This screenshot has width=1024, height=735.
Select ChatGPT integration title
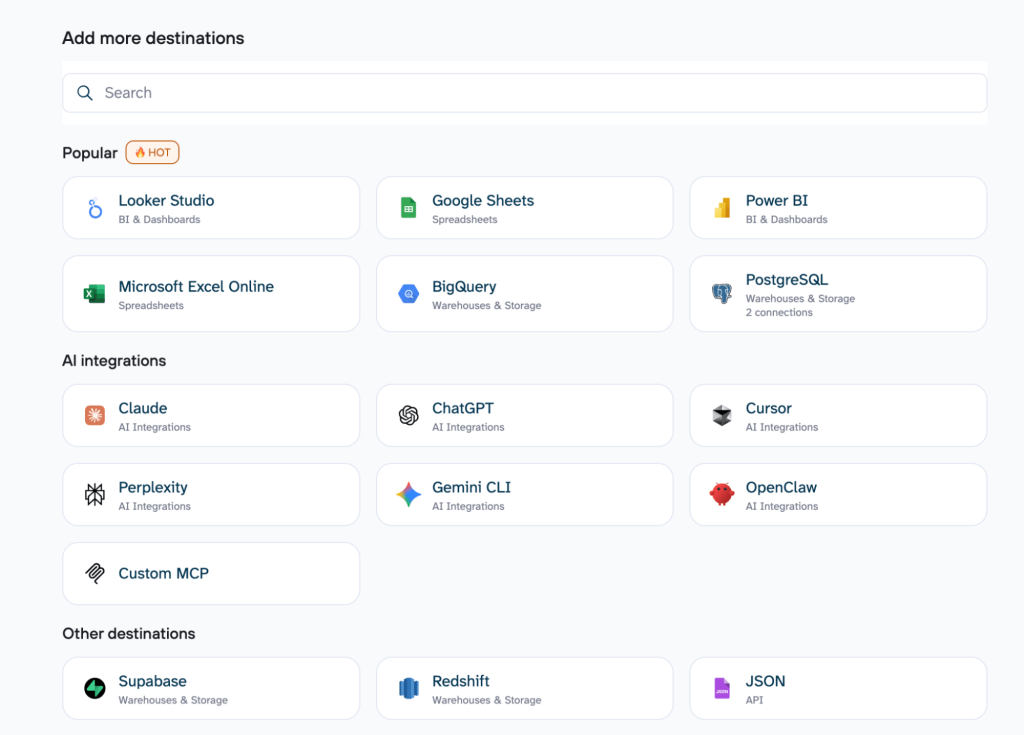point(463,408)
